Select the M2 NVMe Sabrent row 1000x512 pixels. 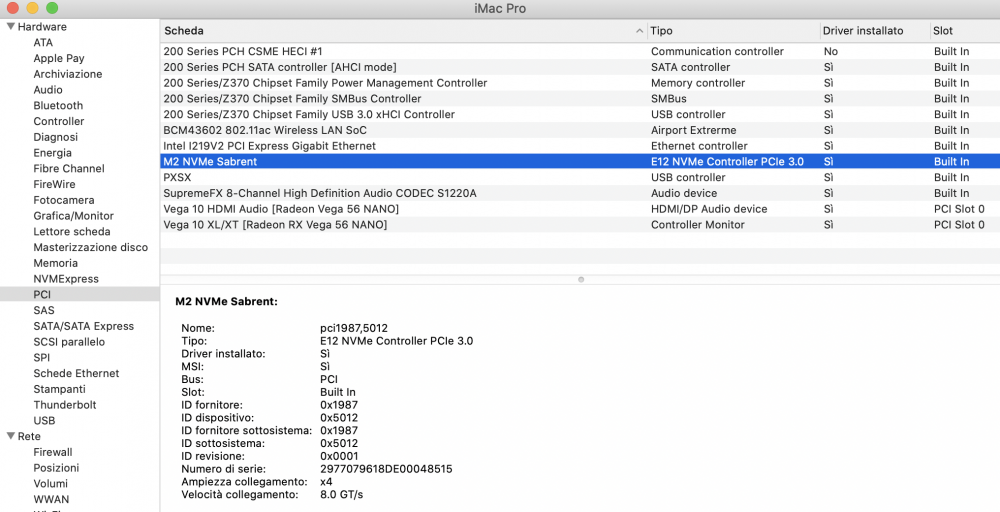pos(580,161)
